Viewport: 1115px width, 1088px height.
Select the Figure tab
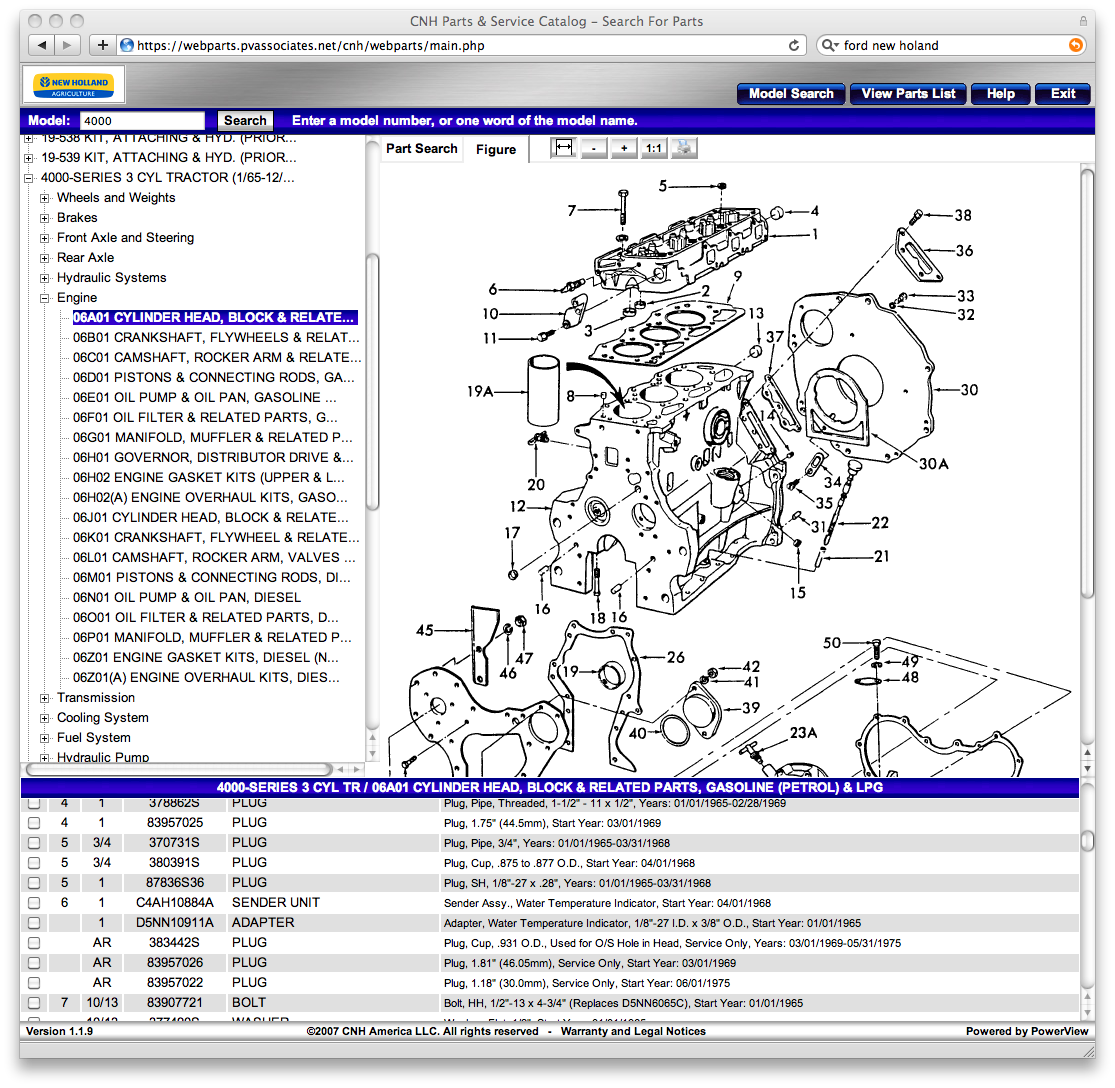coord(496,149)
